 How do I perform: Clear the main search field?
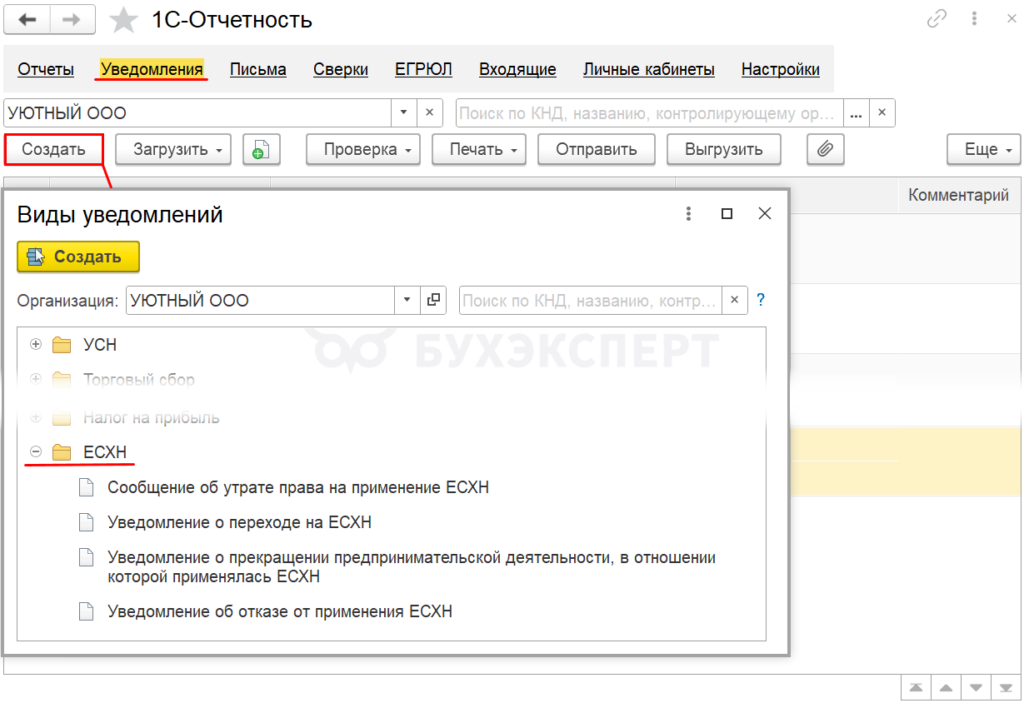(882, 113)
